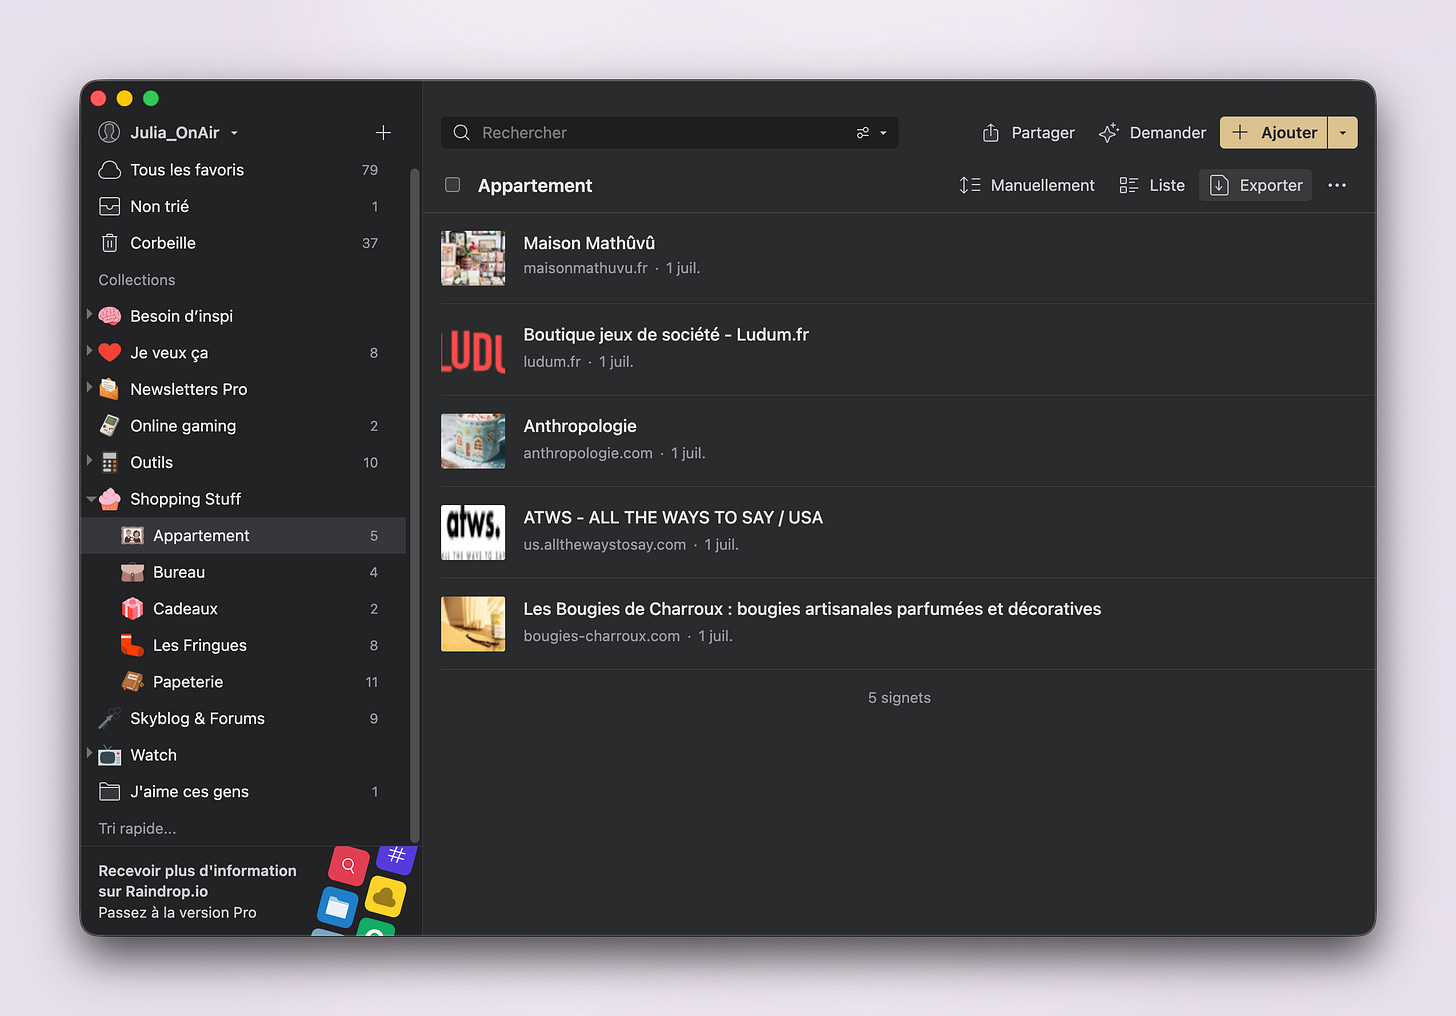1456x1016 pixels.
Task: Open the Anthropologie bookmark title
Action: pyautogui.click(x=580, y=426)
